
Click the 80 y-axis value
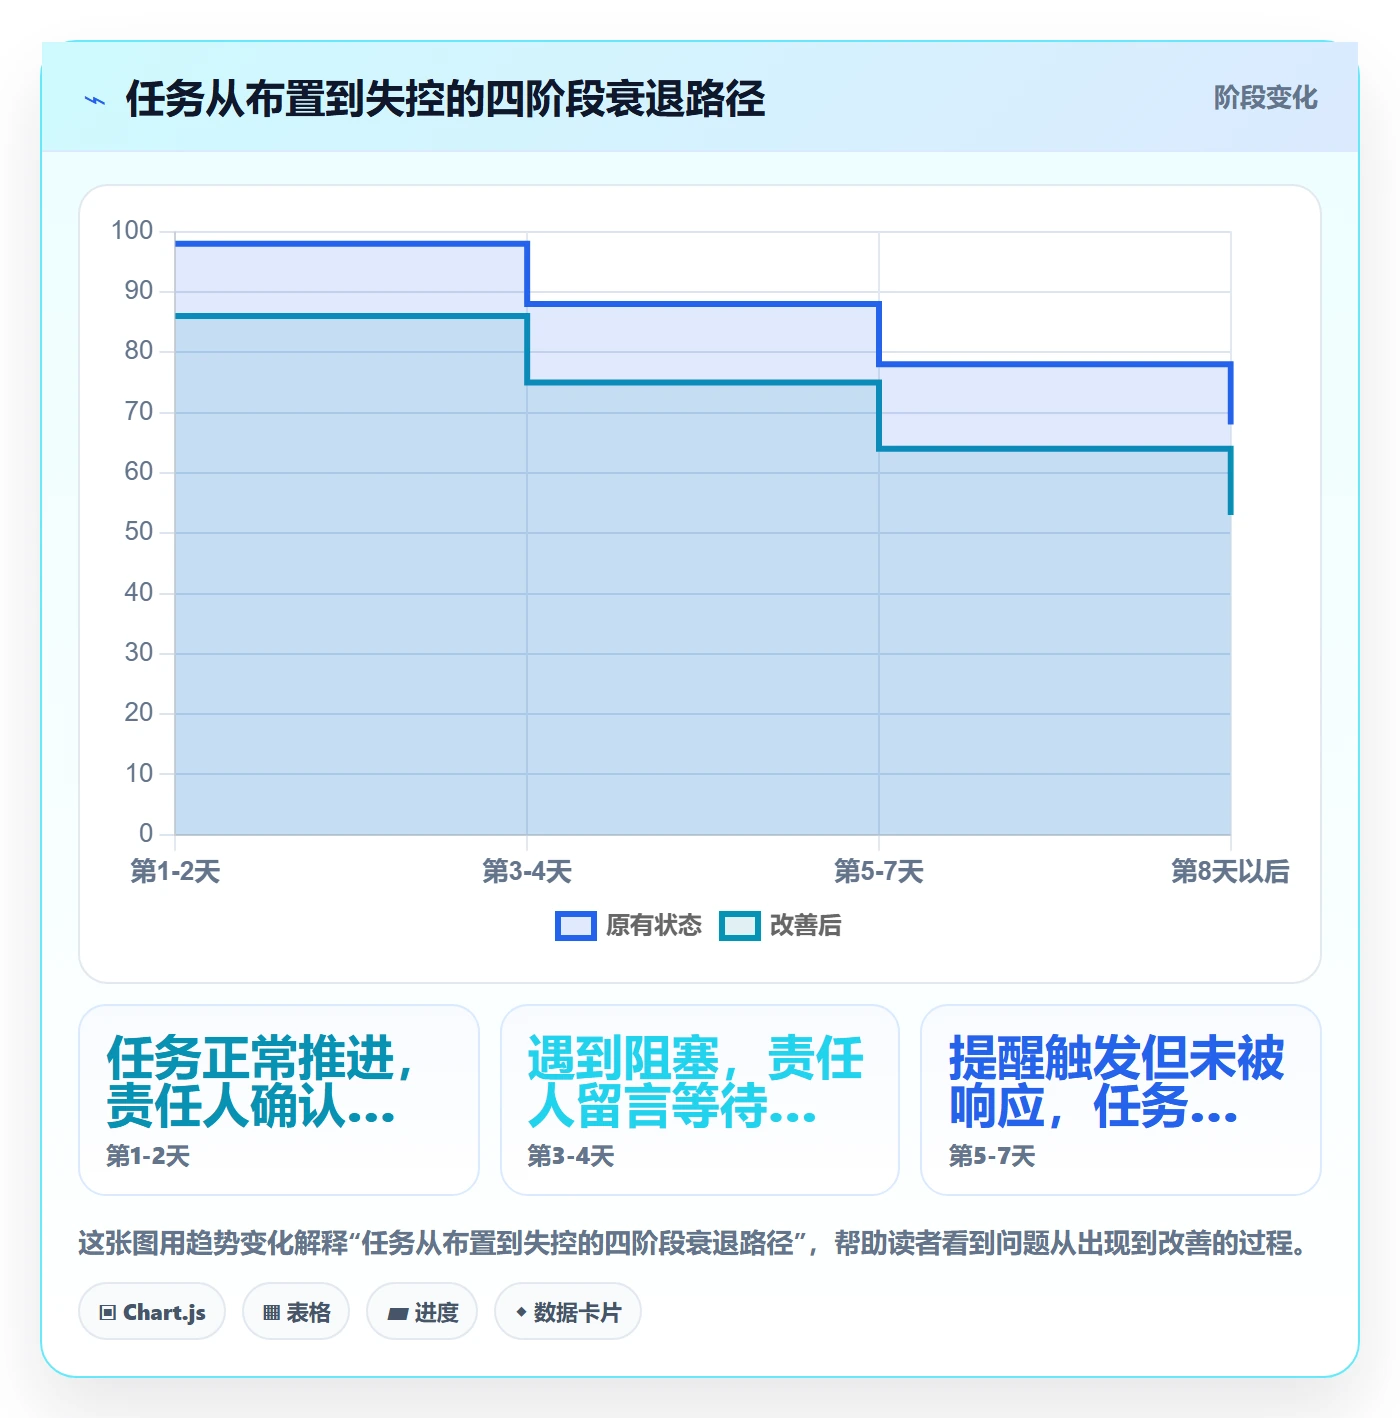coord(139,351)
